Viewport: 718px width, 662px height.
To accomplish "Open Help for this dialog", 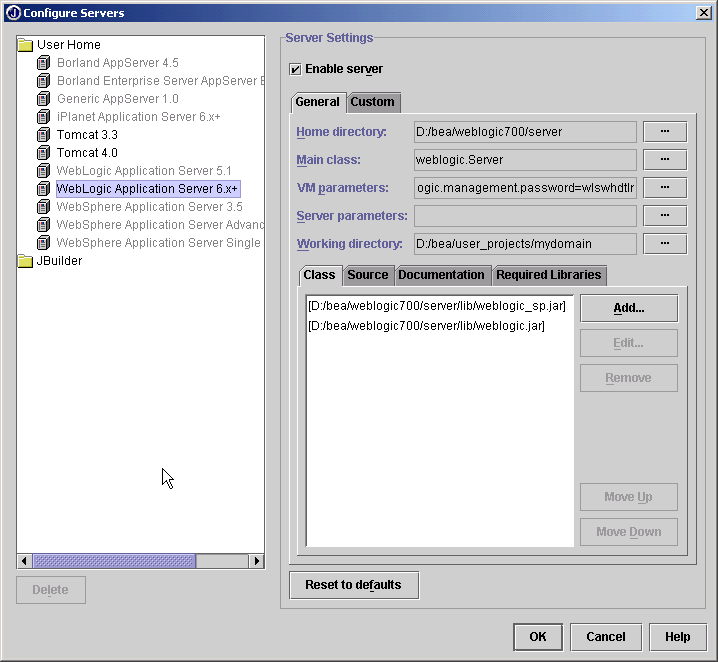I will [678, 637].
